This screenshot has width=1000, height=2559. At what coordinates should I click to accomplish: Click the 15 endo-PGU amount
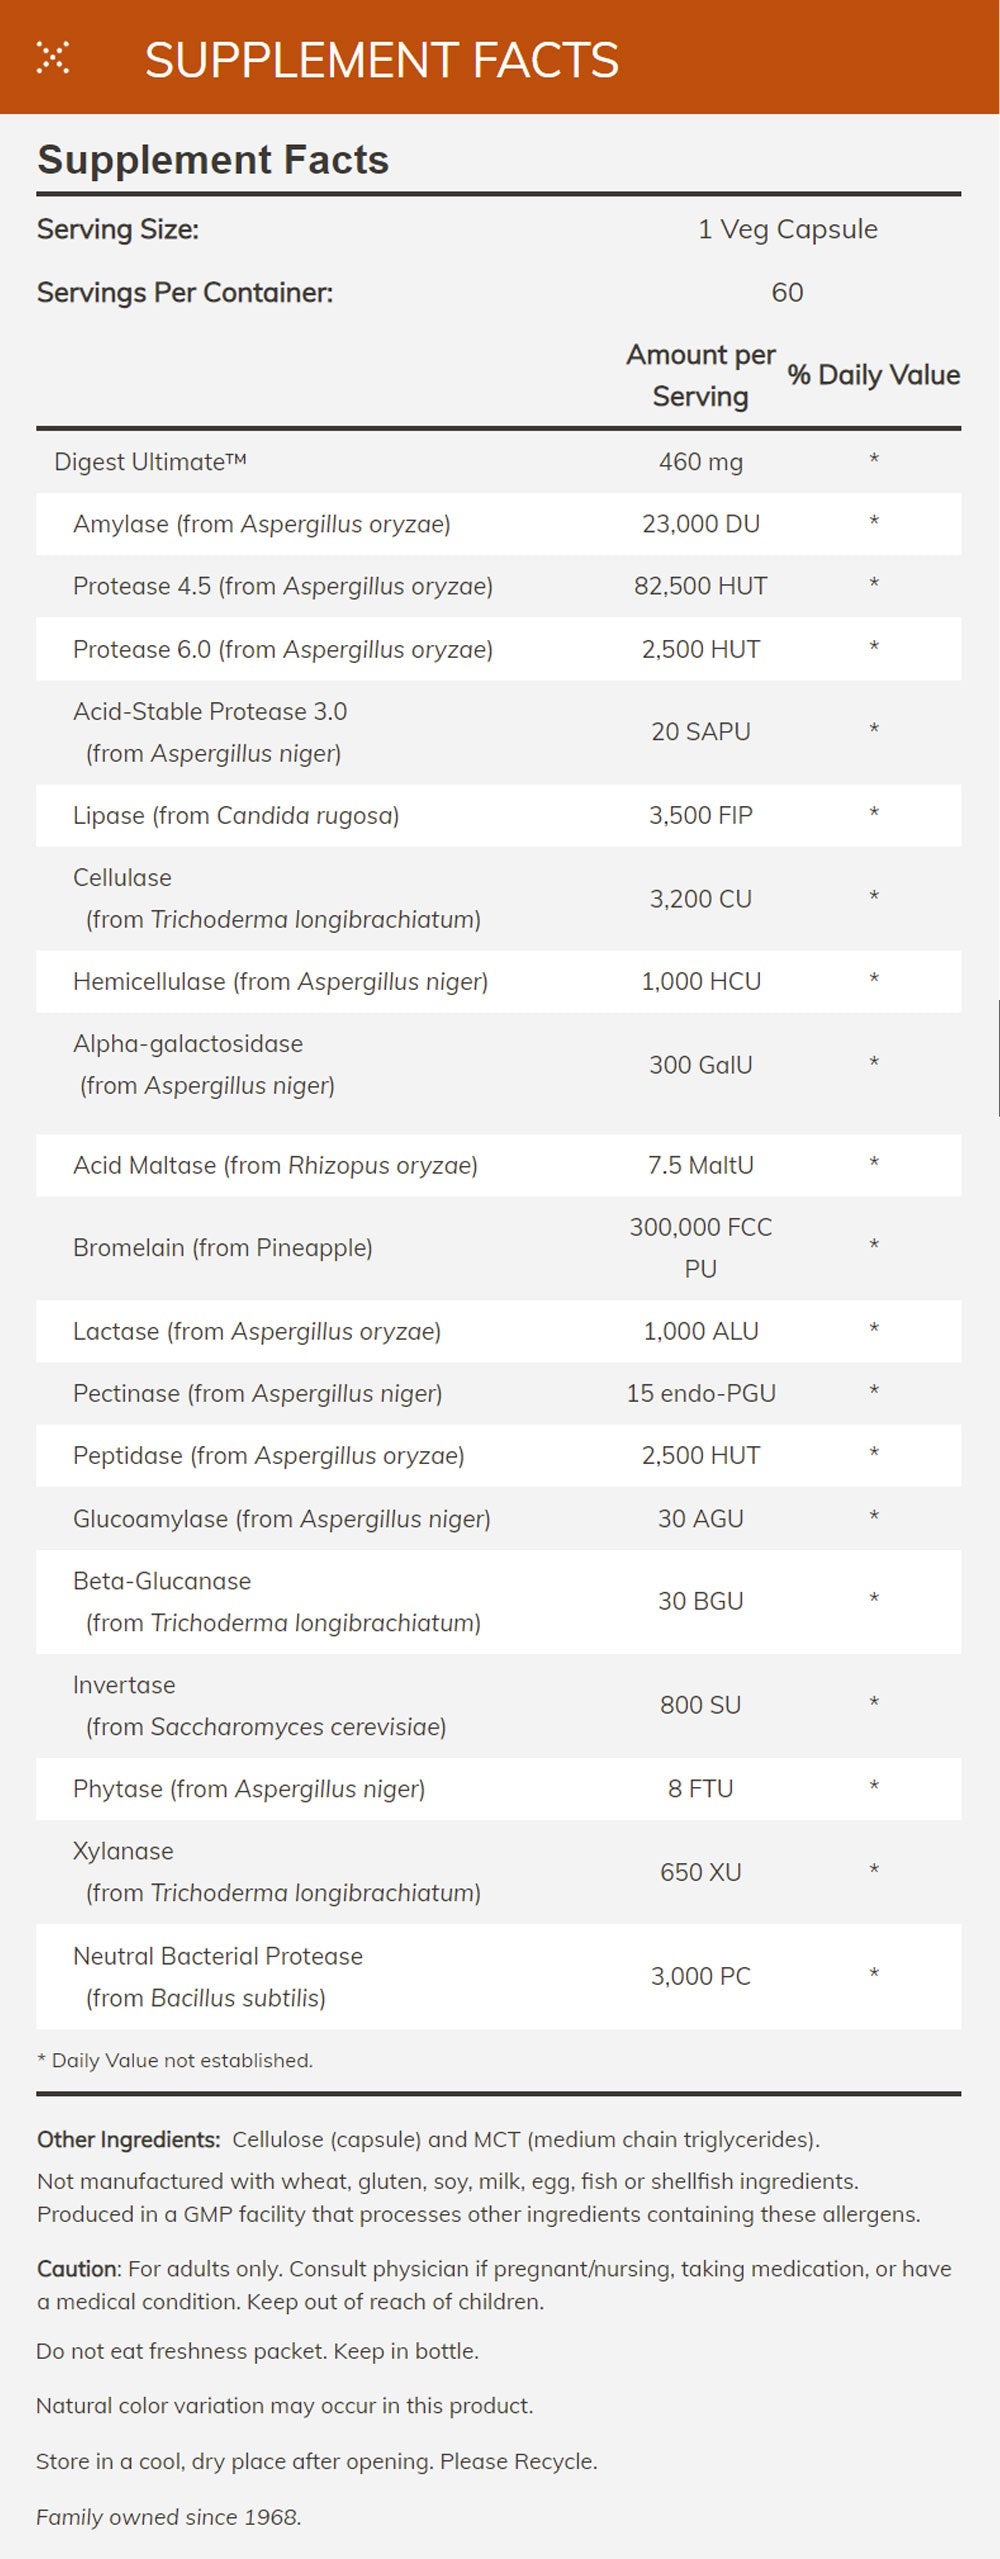700,1393
